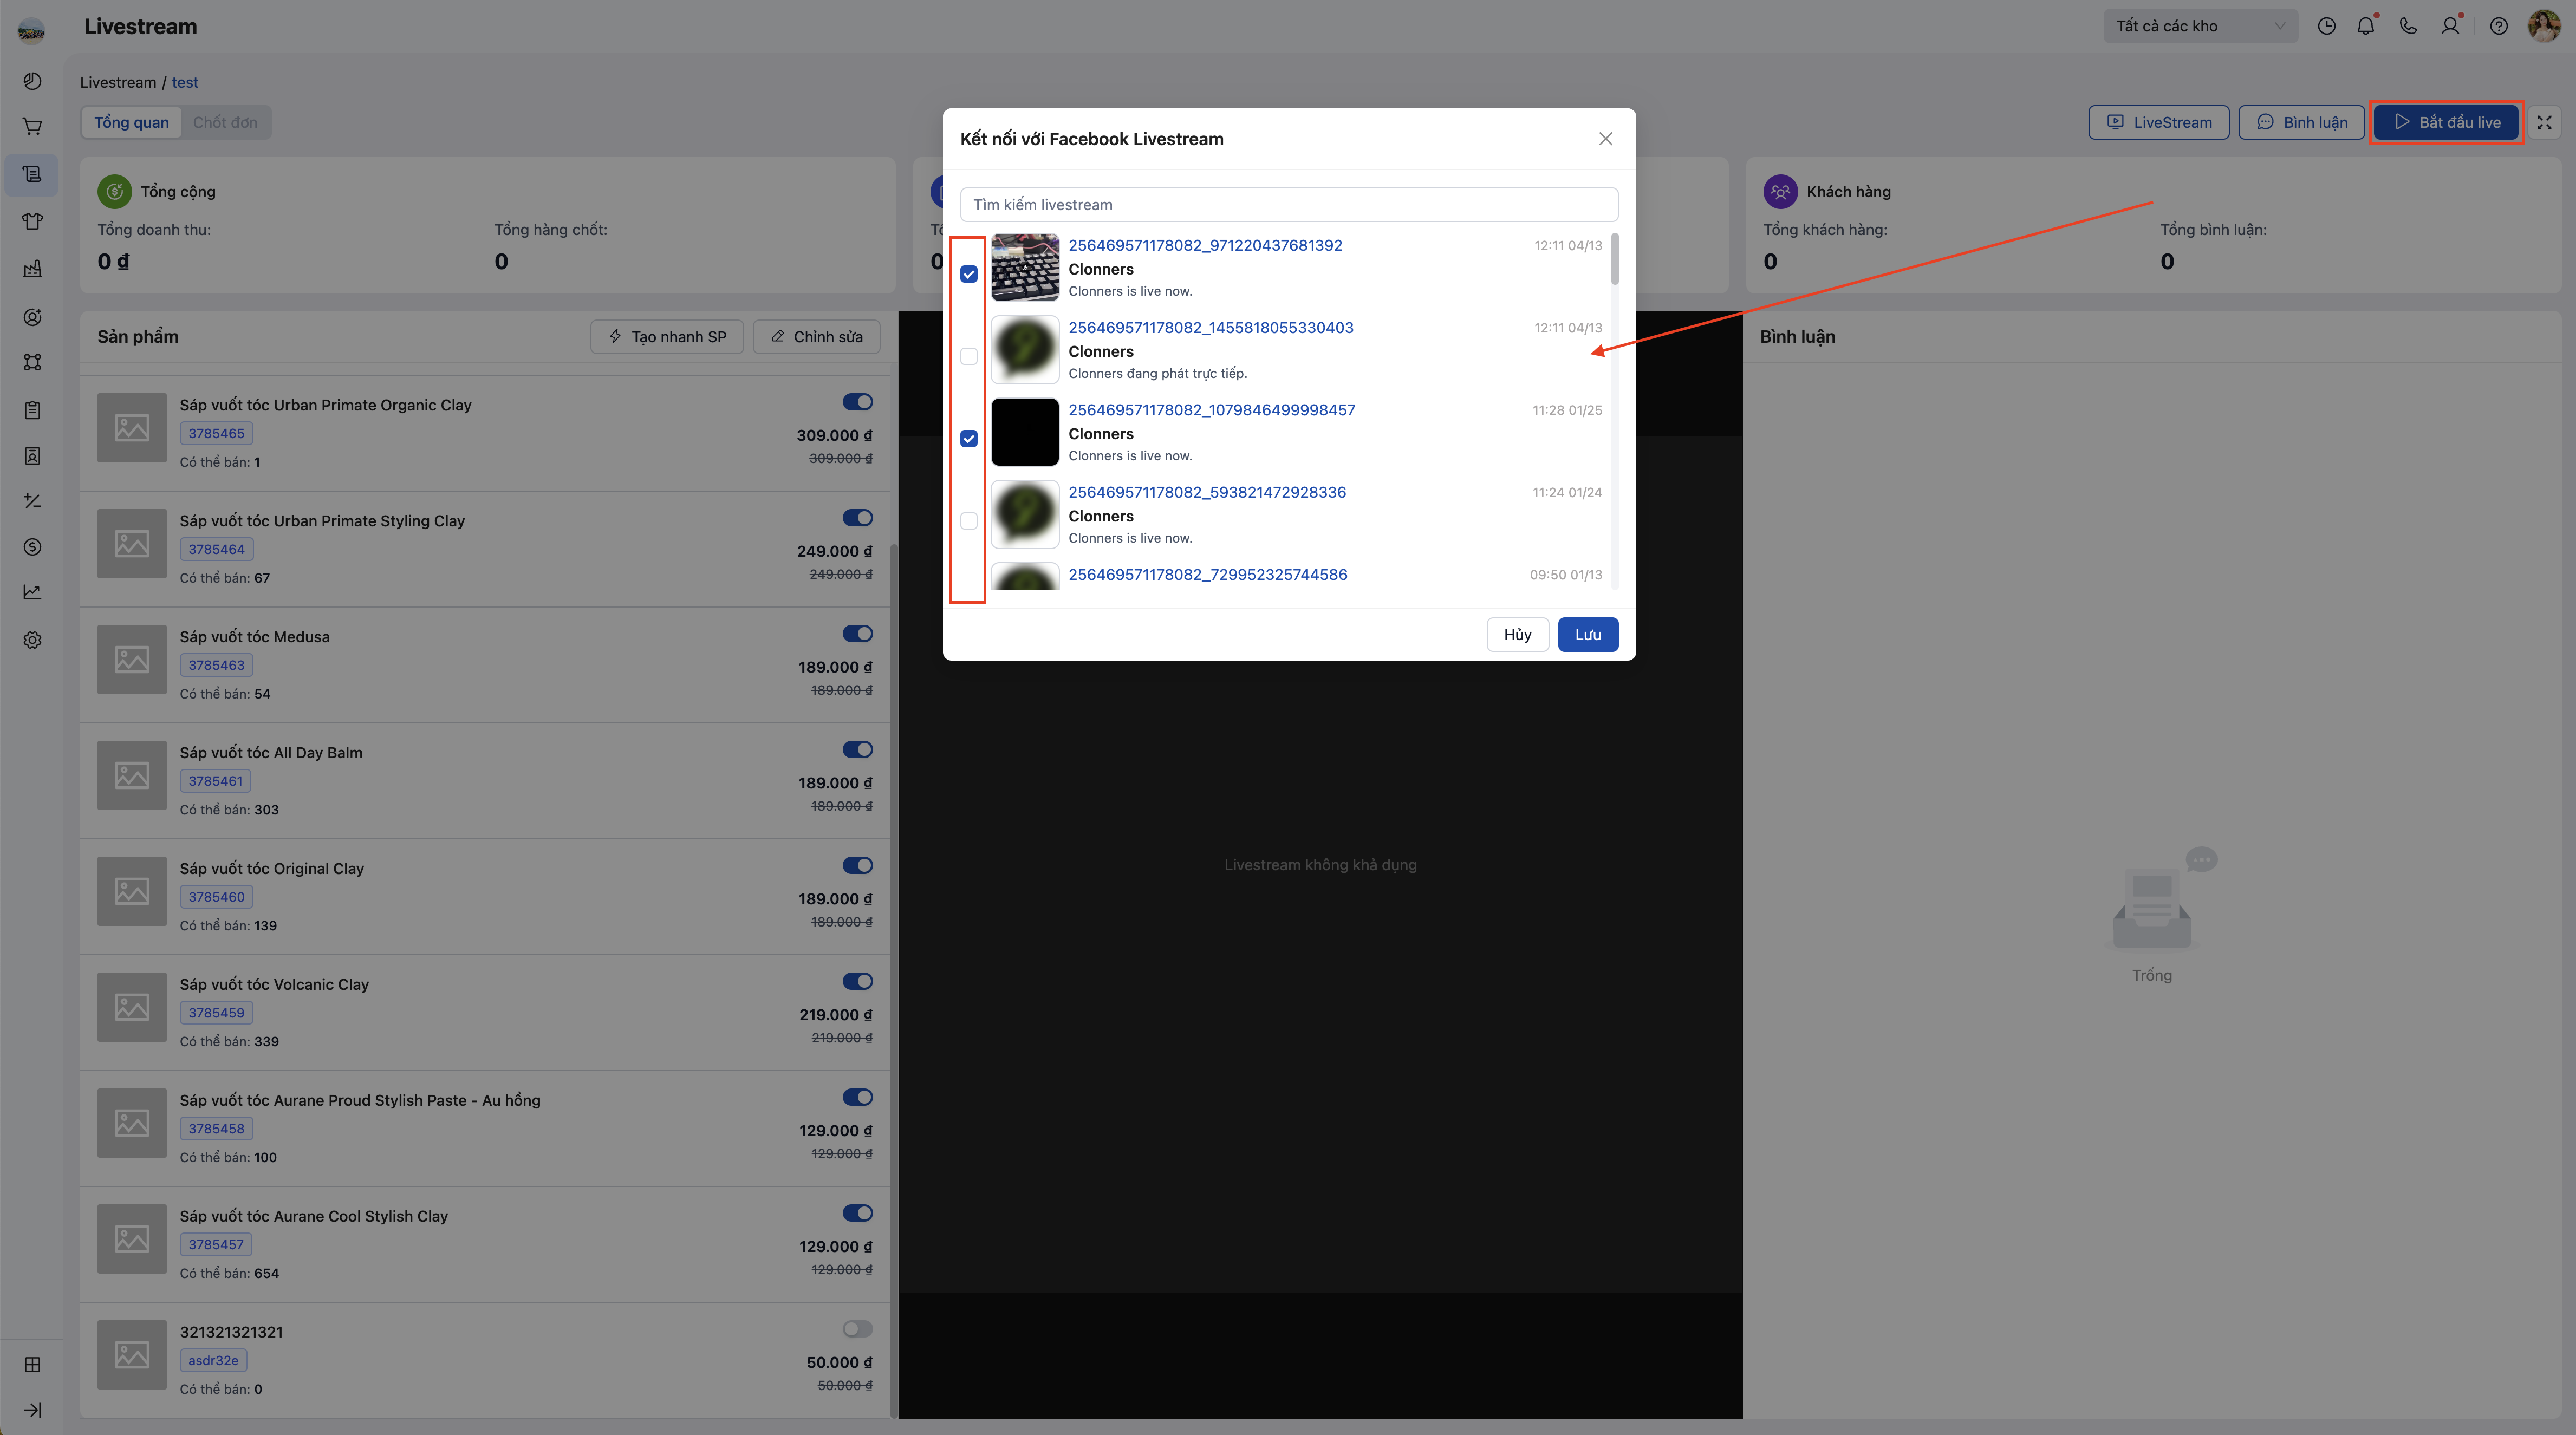
Task: Open the discount percent icon in sidebar
Action: [x=32, y=501]
